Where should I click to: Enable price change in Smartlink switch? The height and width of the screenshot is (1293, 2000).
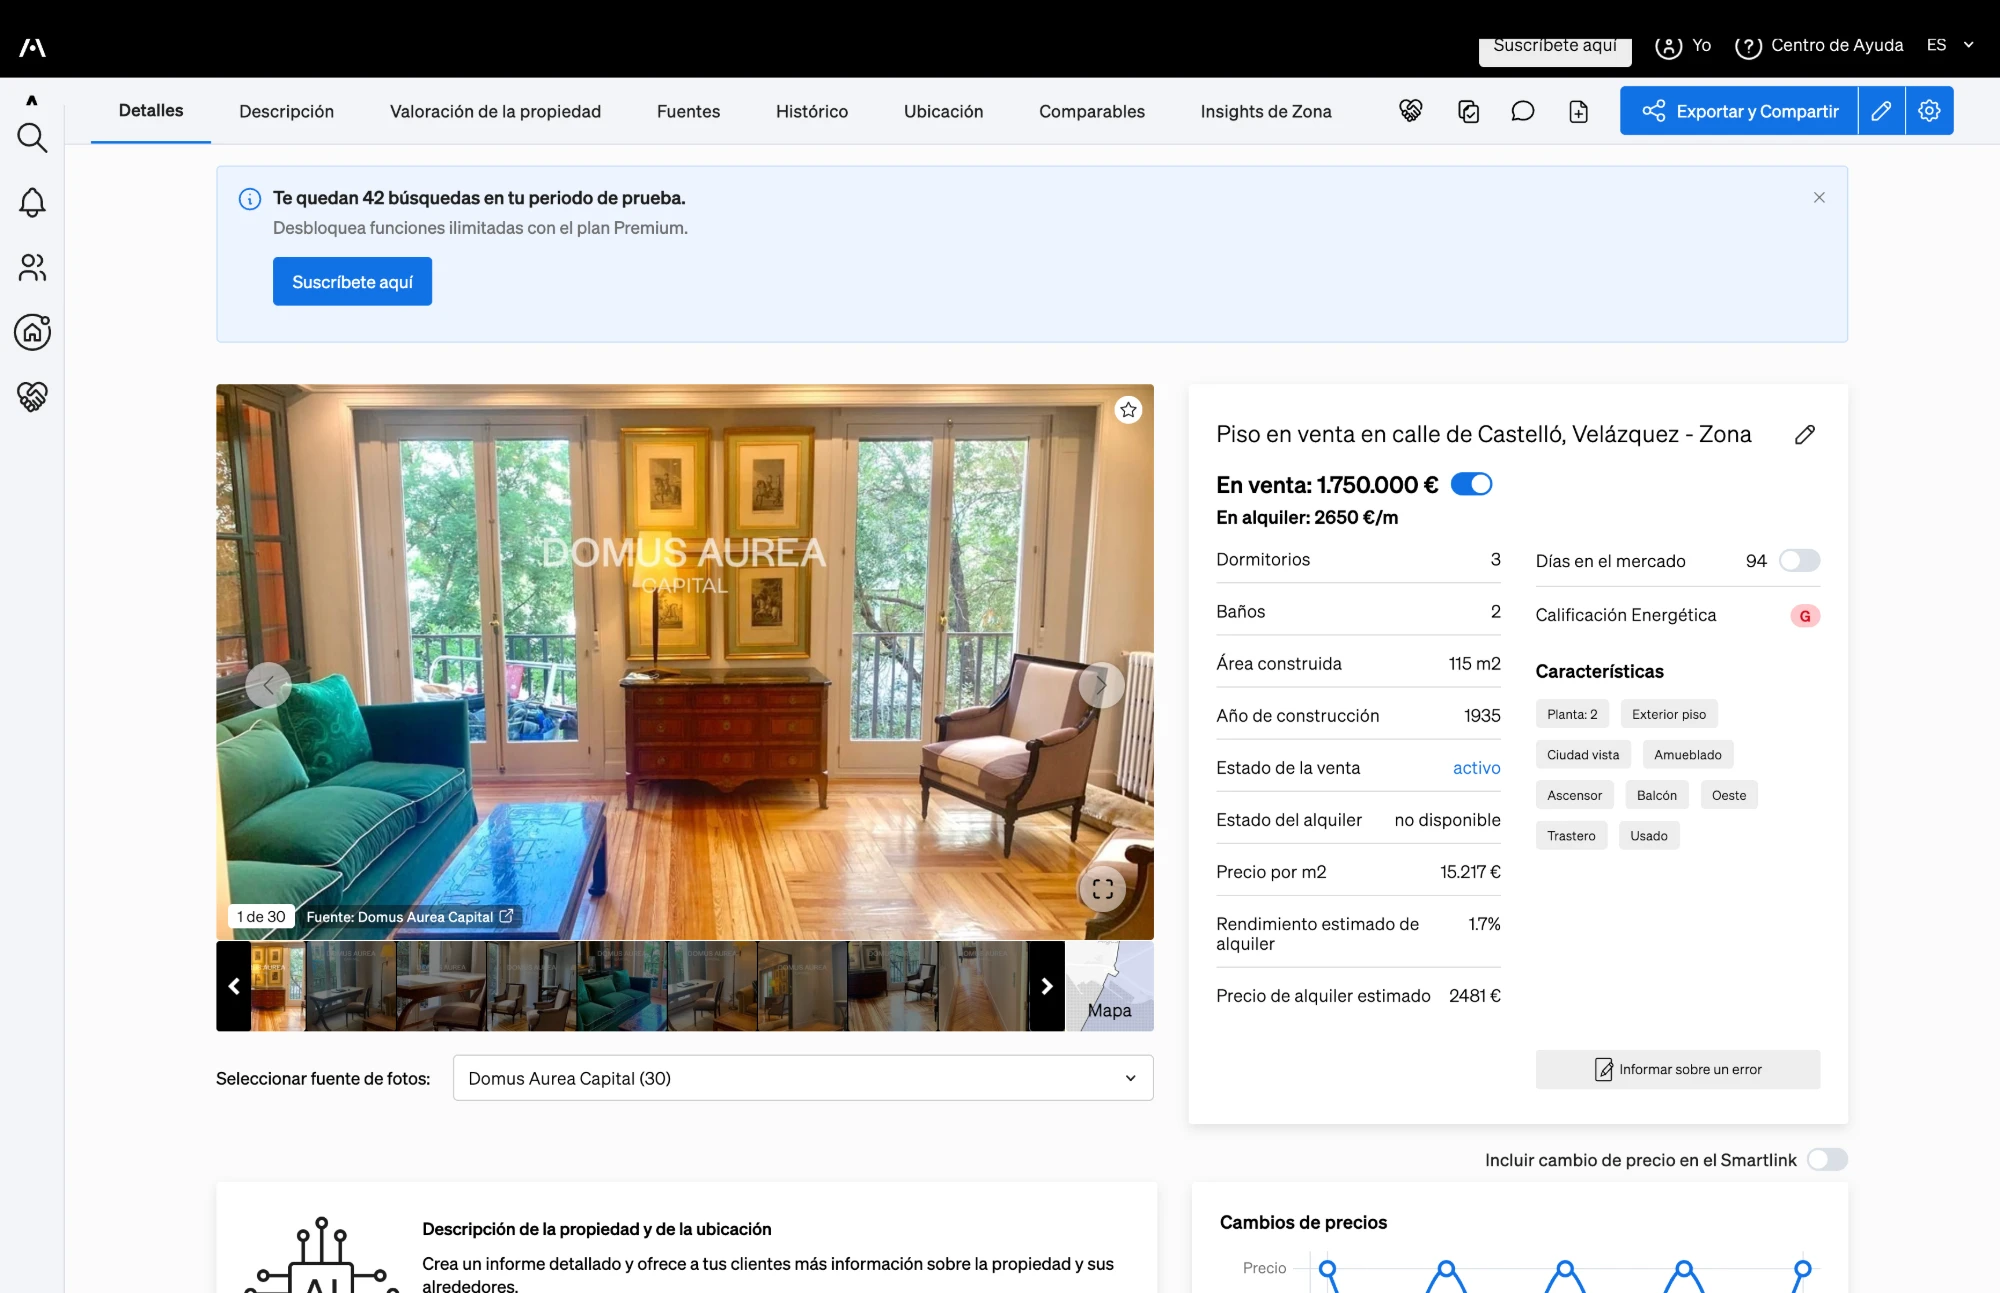pyautogui.click(x=1827, y=1160)
